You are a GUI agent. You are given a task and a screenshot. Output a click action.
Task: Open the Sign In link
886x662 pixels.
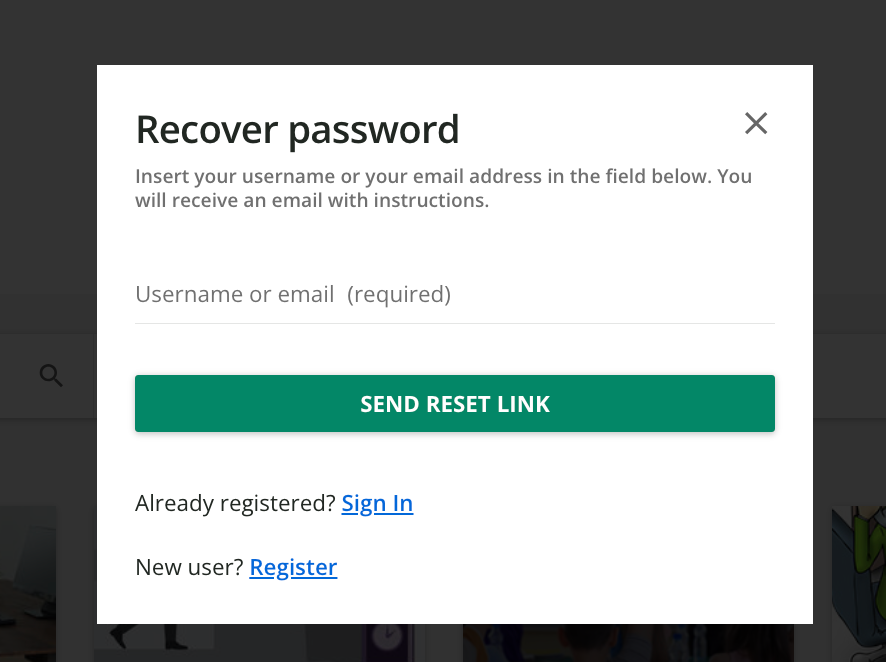[377, 503]
